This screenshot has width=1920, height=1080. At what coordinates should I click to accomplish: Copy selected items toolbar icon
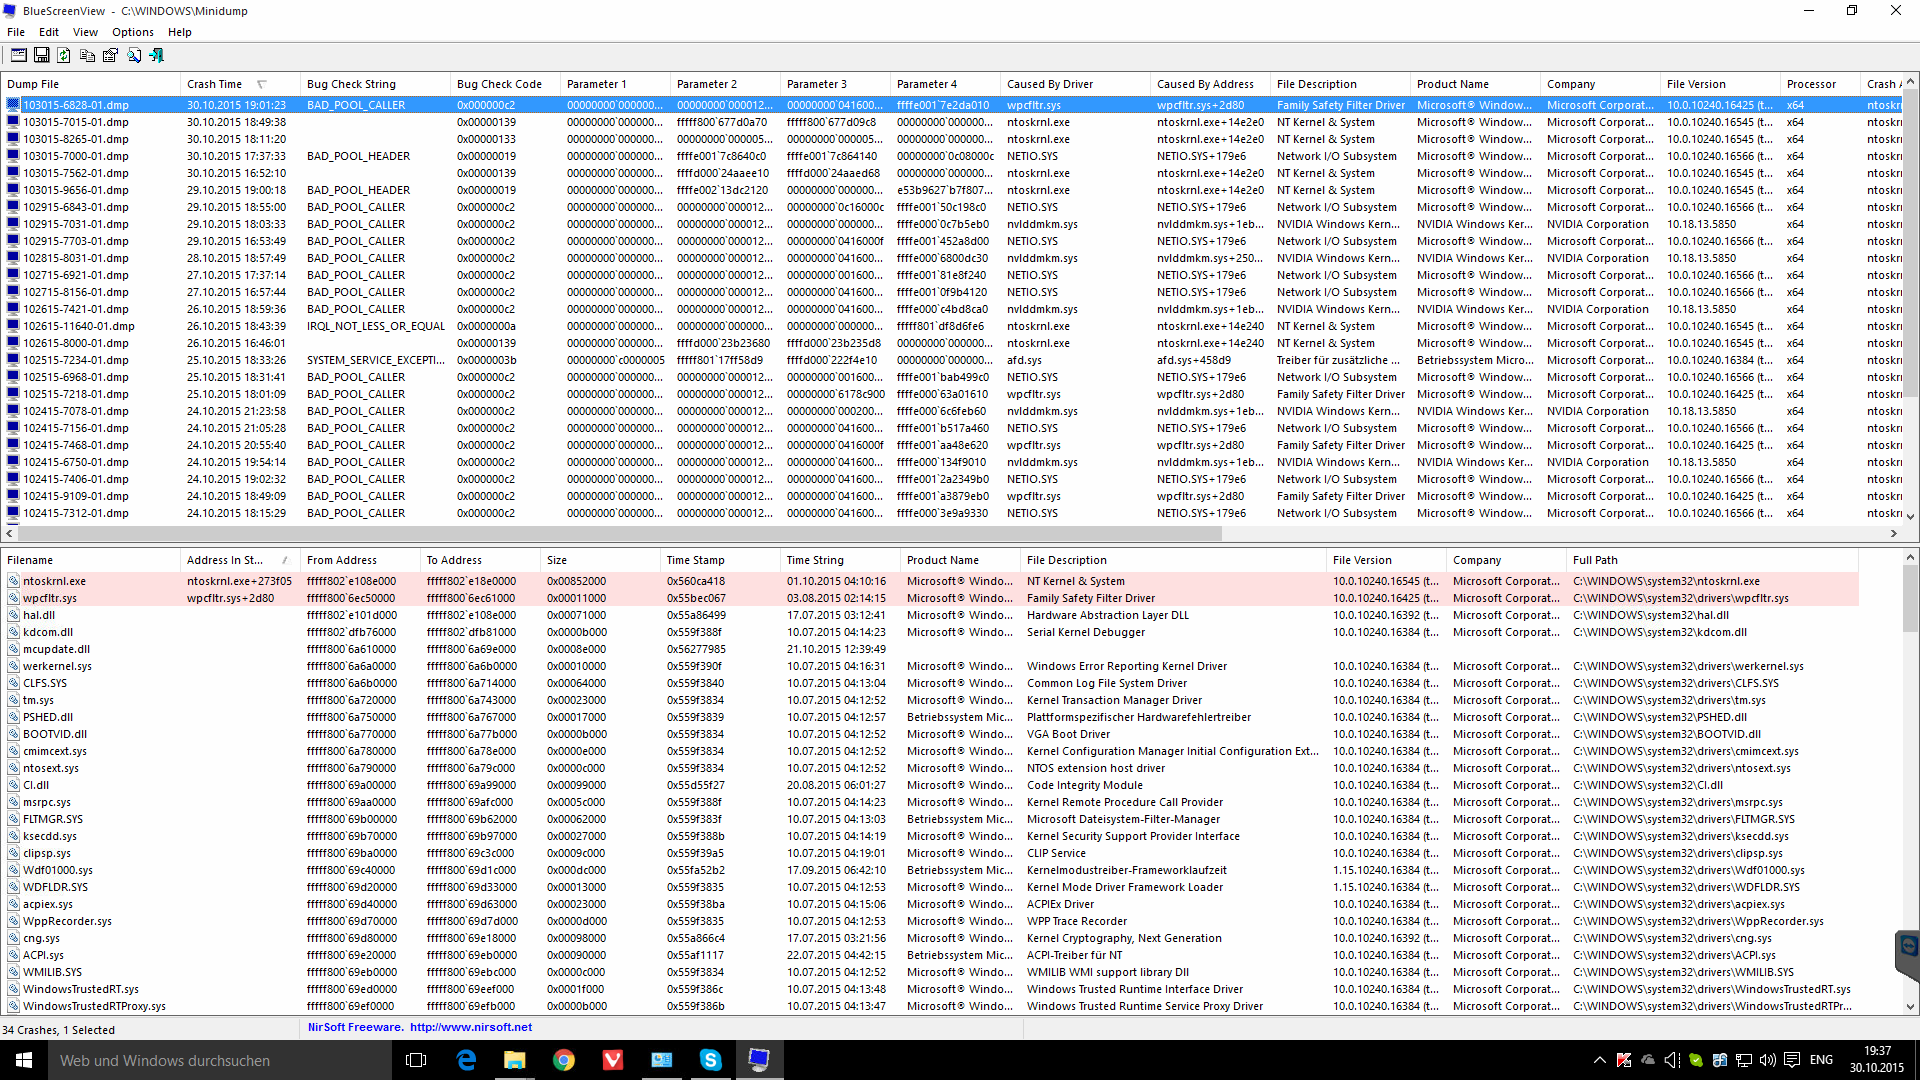(87, 56)
